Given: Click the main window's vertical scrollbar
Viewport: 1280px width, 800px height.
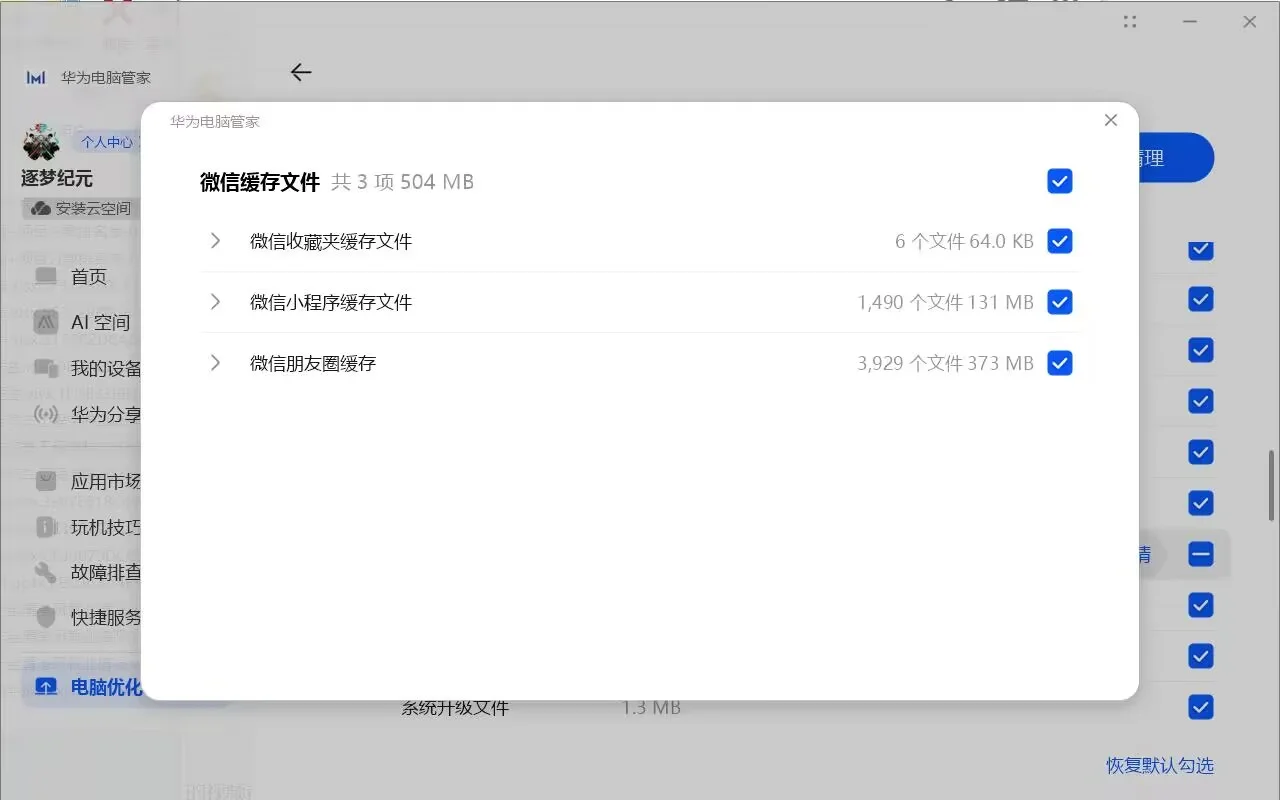Looking at the screenshot, I should [x=1271, y=484].
